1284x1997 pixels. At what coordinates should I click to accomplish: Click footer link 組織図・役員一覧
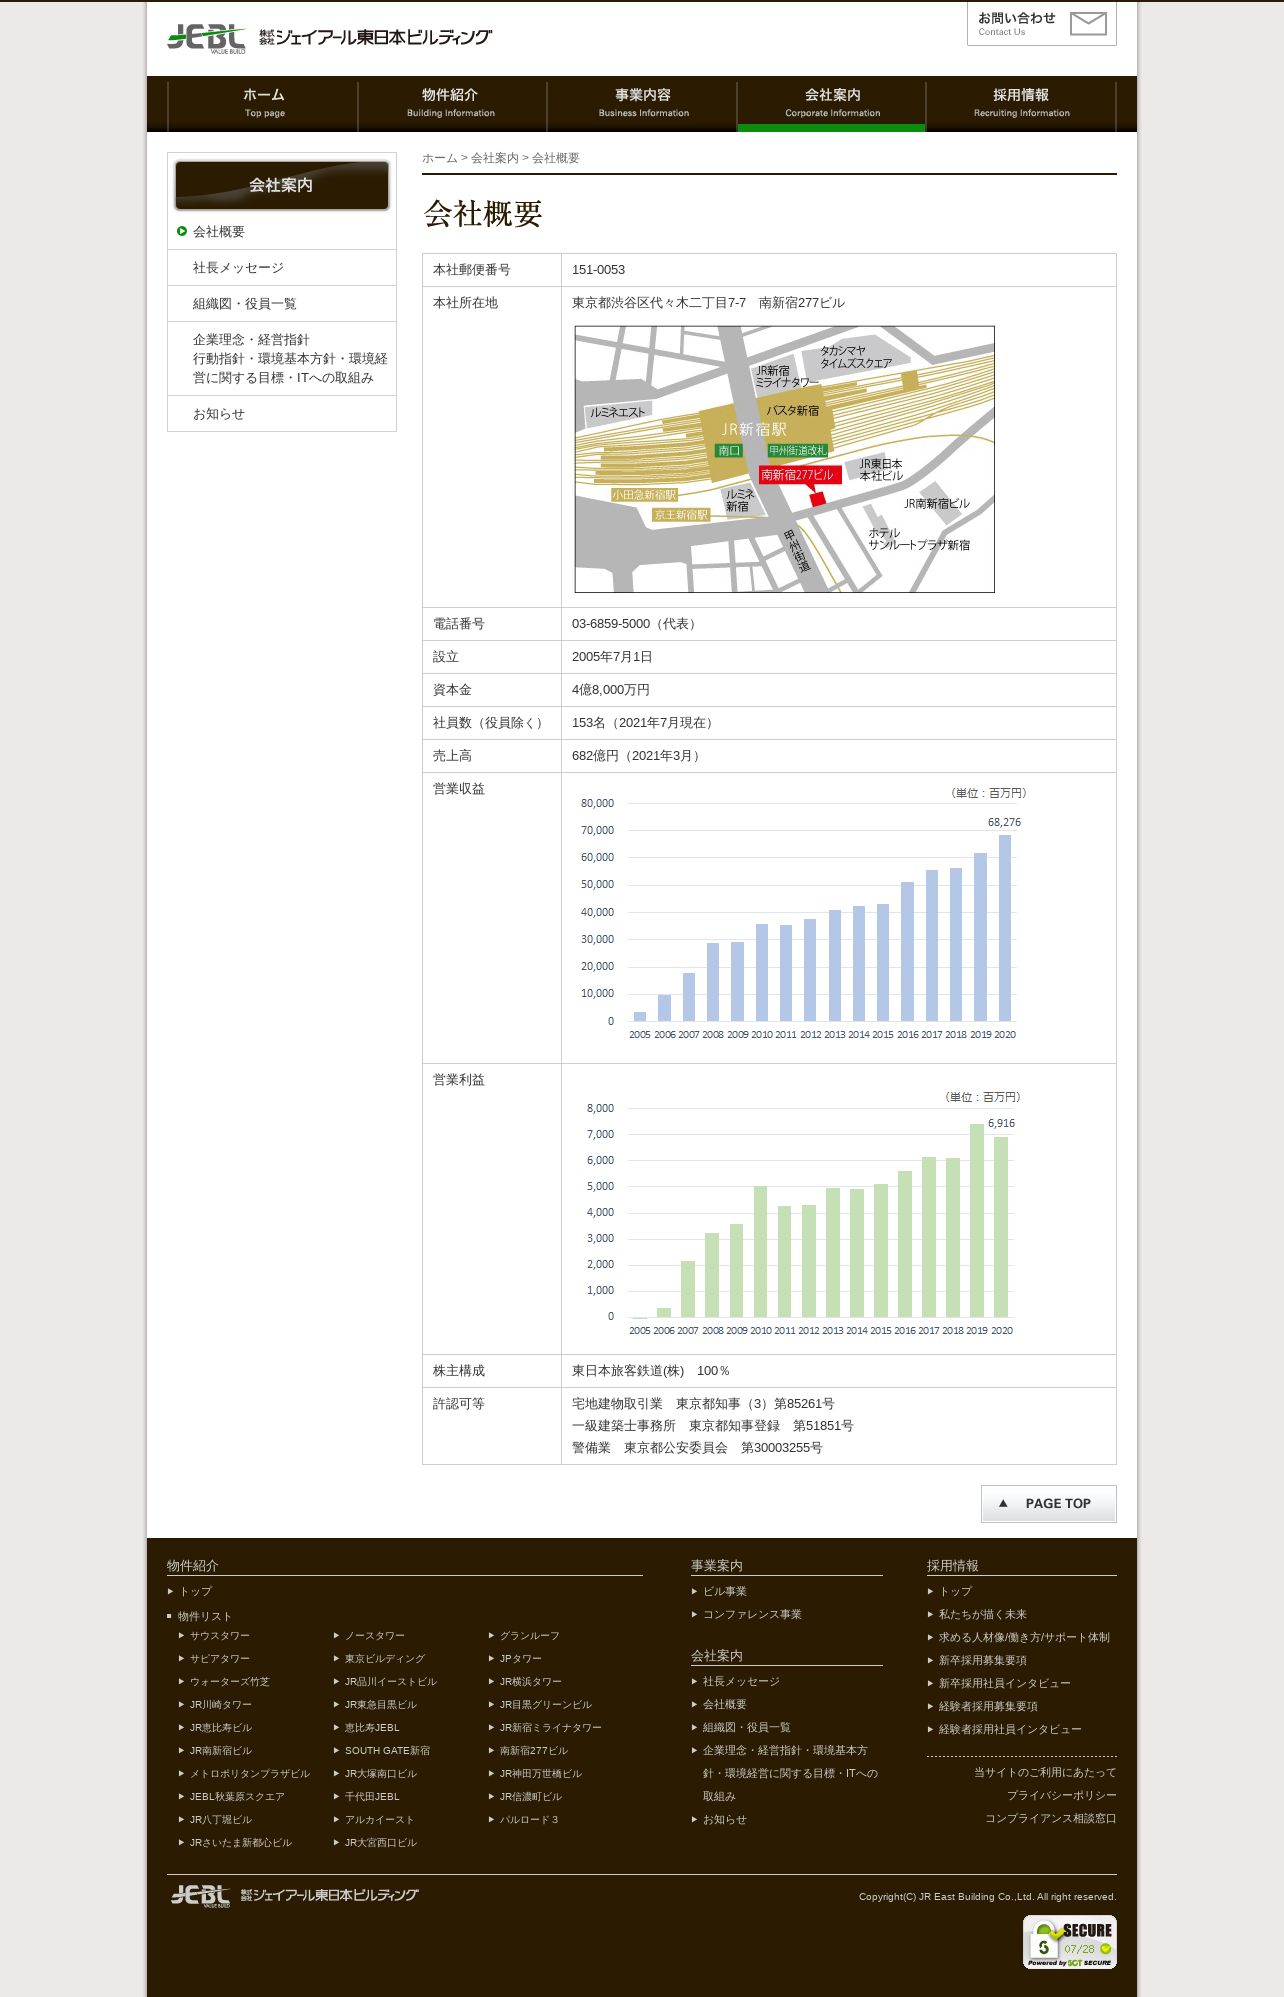click(747, 1728)
